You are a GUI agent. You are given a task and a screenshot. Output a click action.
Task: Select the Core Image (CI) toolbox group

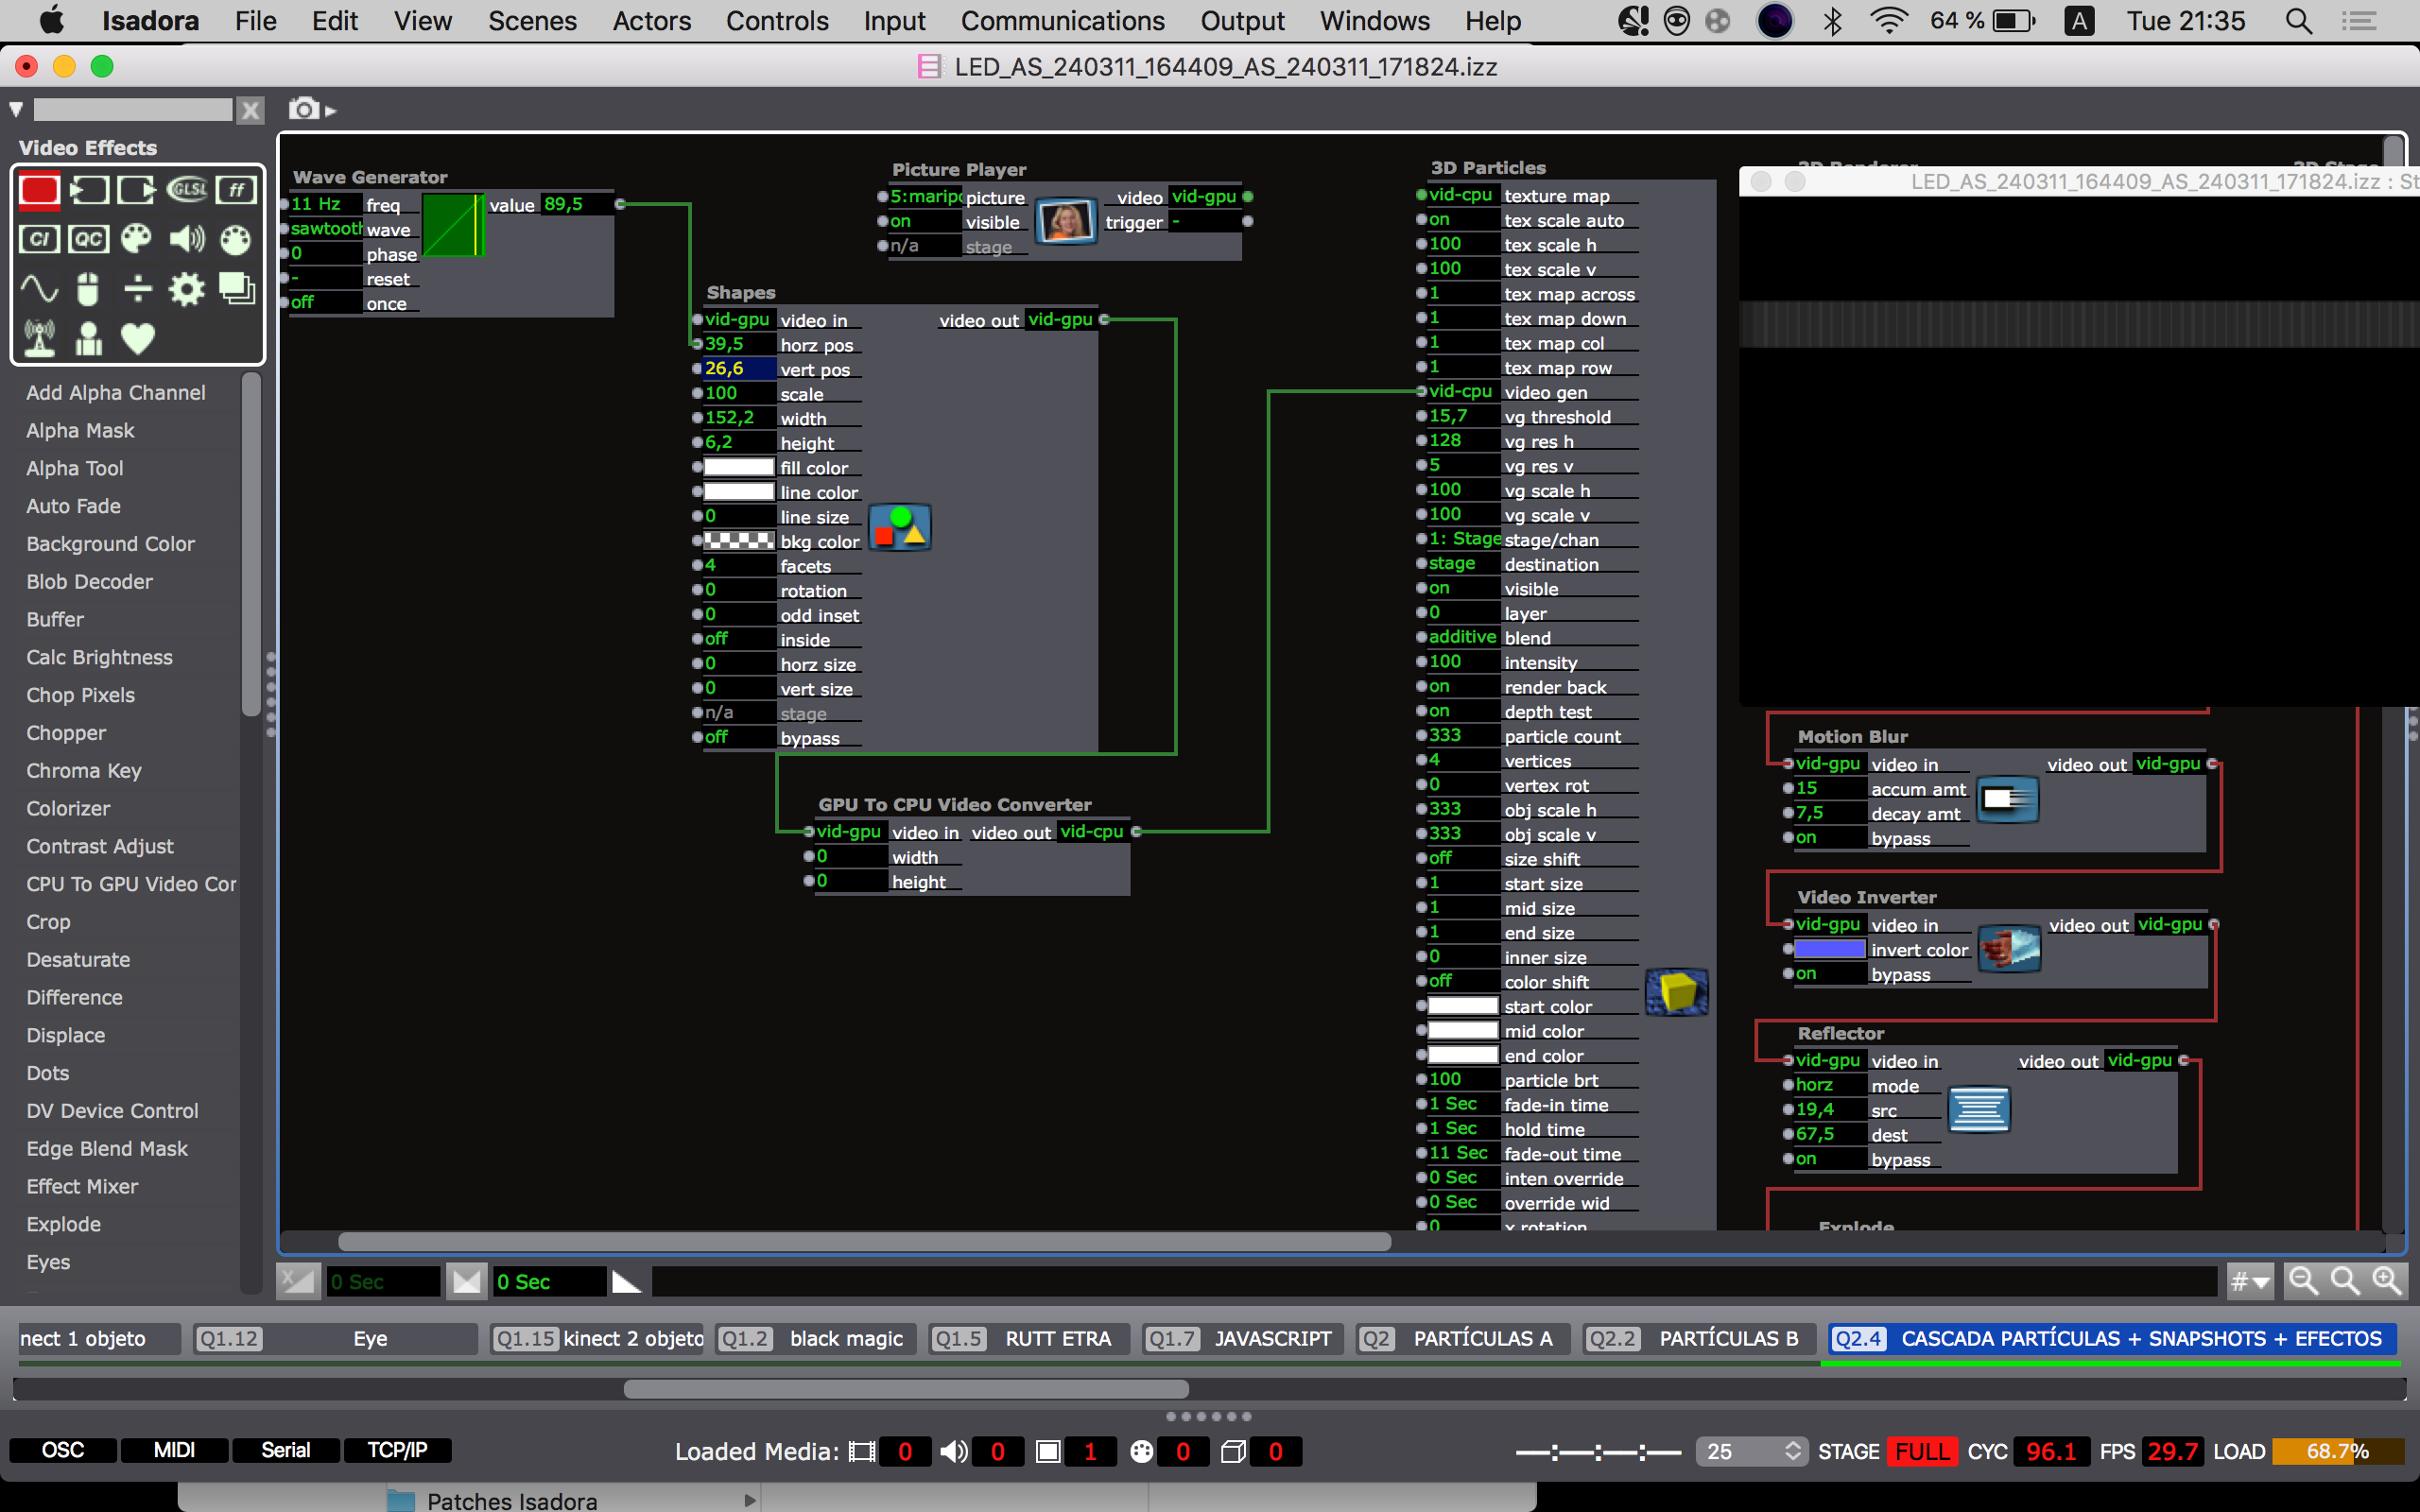tap(39, 239)
